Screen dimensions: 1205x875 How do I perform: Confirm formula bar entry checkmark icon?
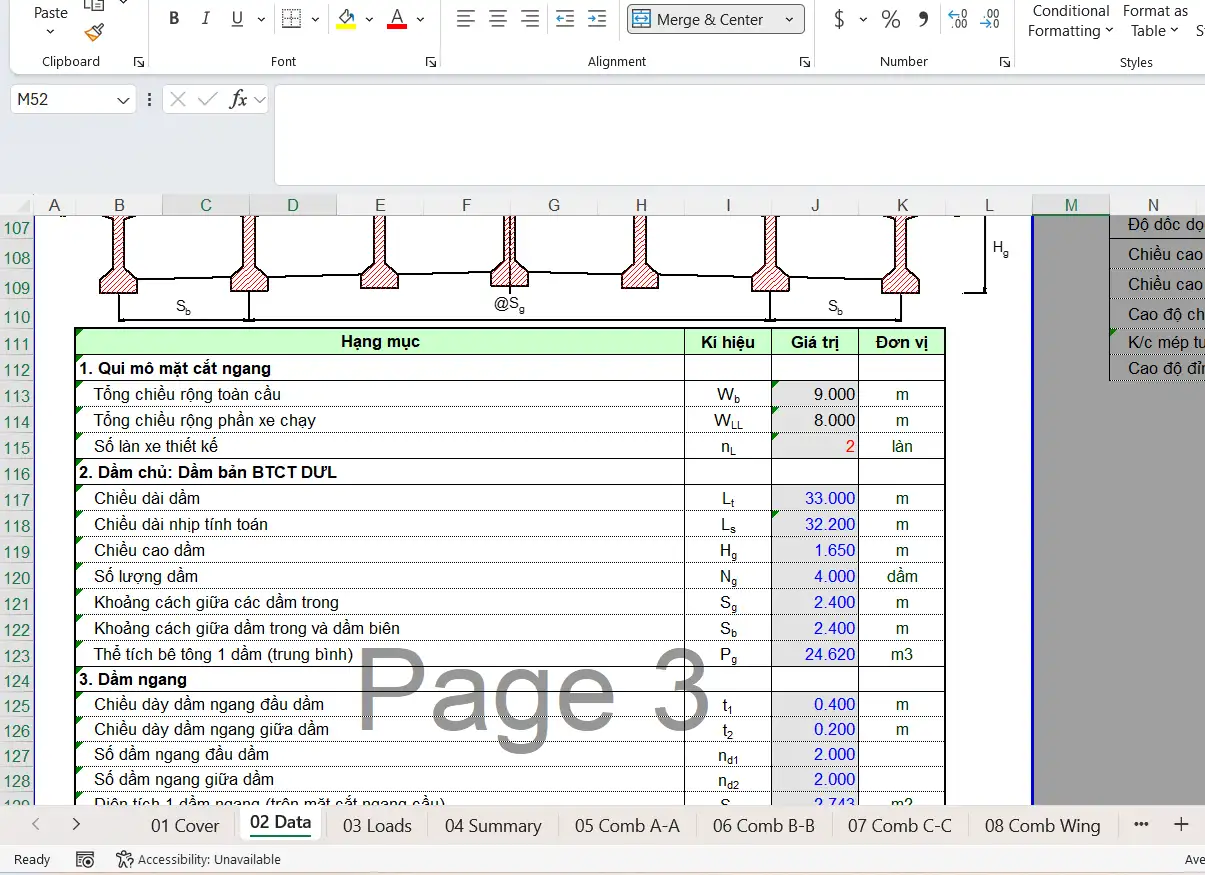[x=208, y=99]
